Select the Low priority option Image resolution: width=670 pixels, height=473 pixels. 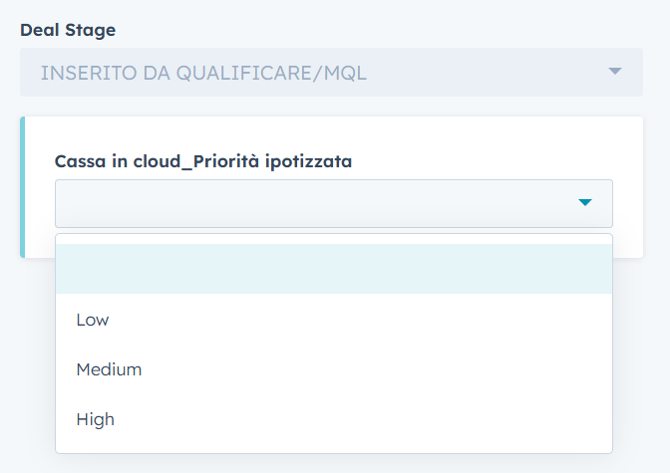(93, 320)
